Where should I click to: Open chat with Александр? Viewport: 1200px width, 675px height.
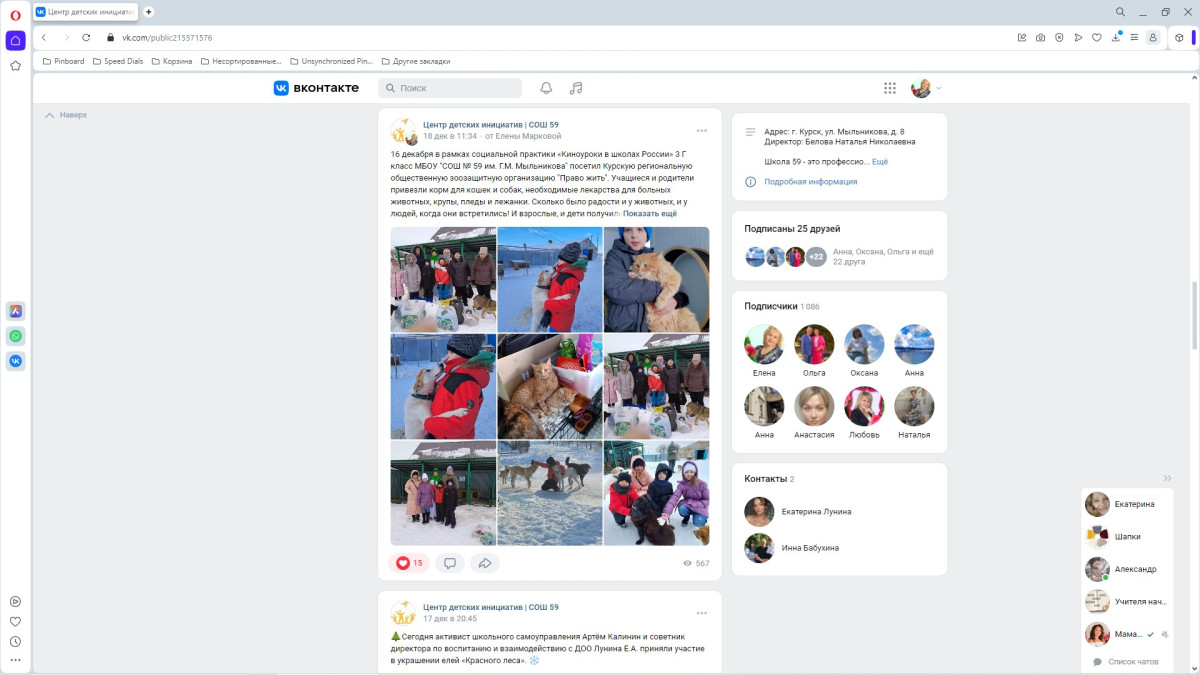[1126, 569]
